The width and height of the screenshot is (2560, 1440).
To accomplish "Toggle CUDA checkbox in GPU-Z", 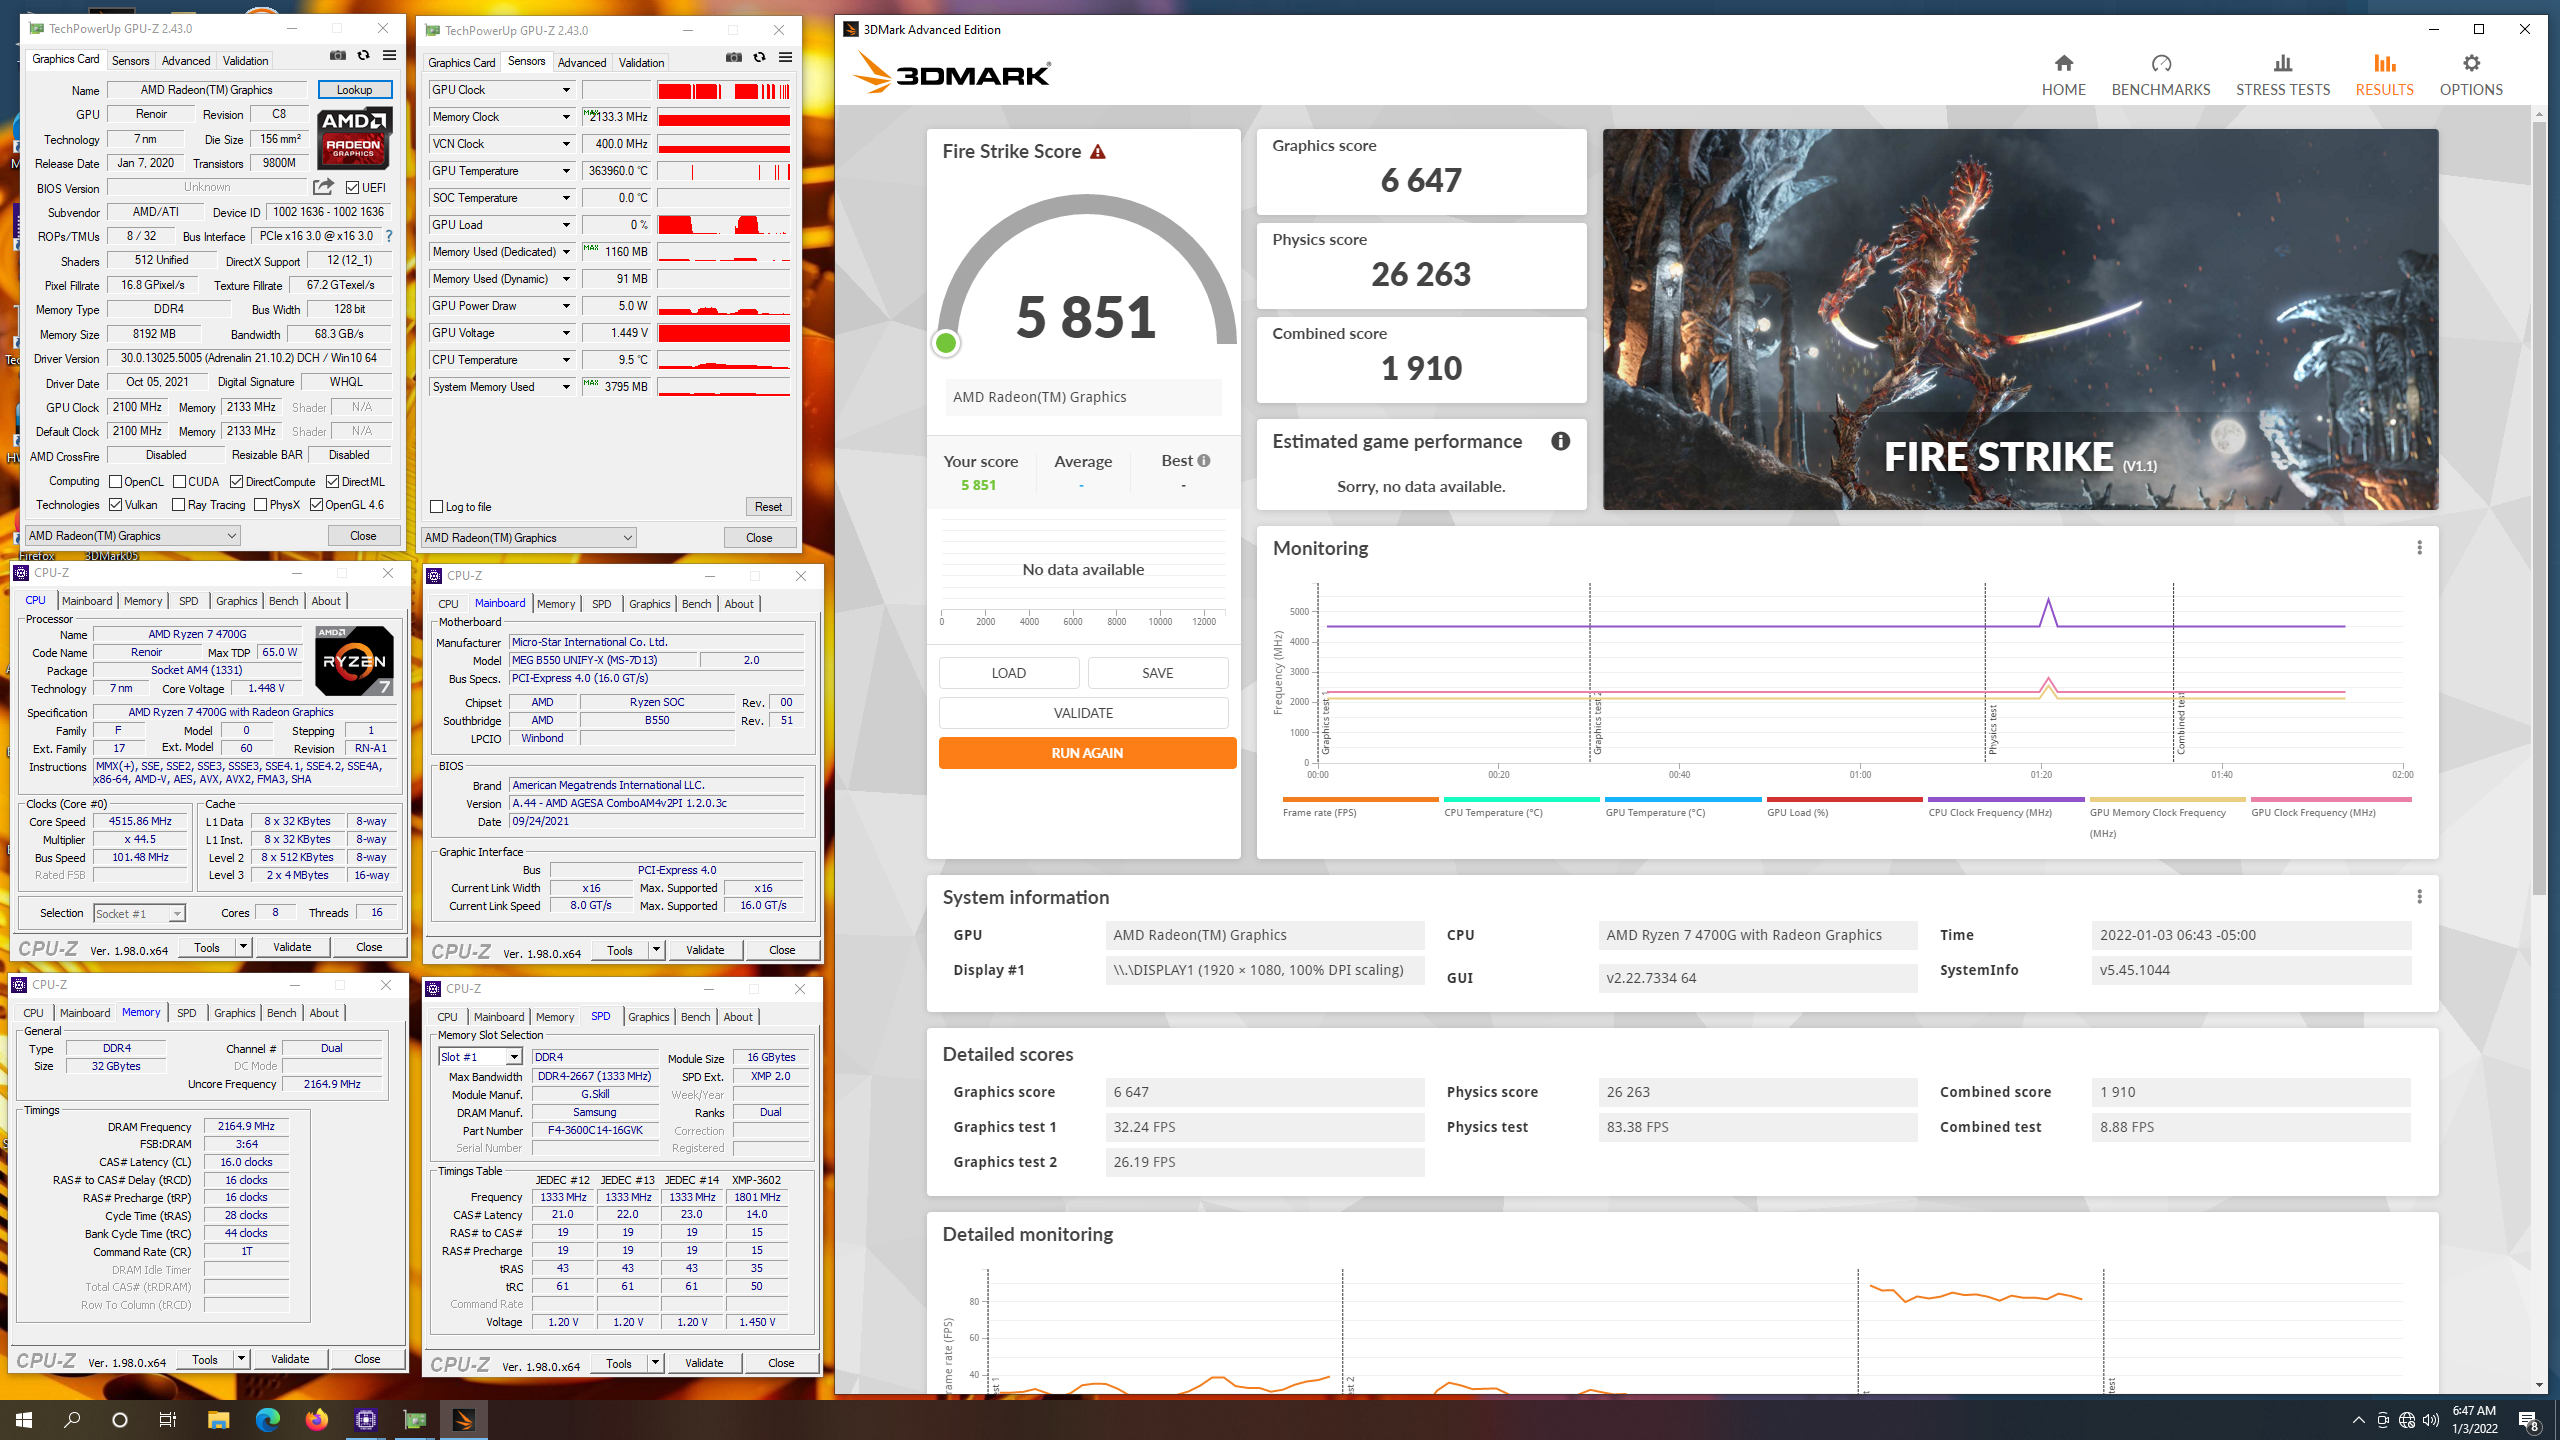I will tap(179, 482).
